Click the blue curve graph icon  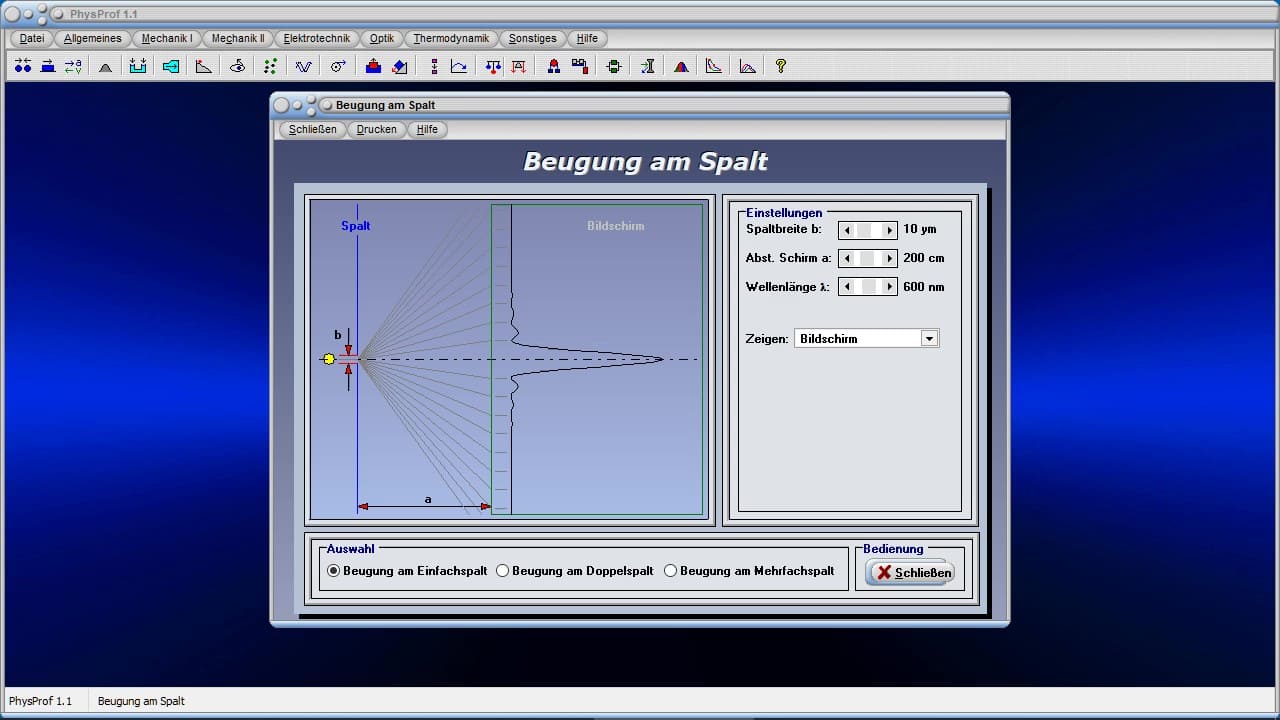(459, 66)
